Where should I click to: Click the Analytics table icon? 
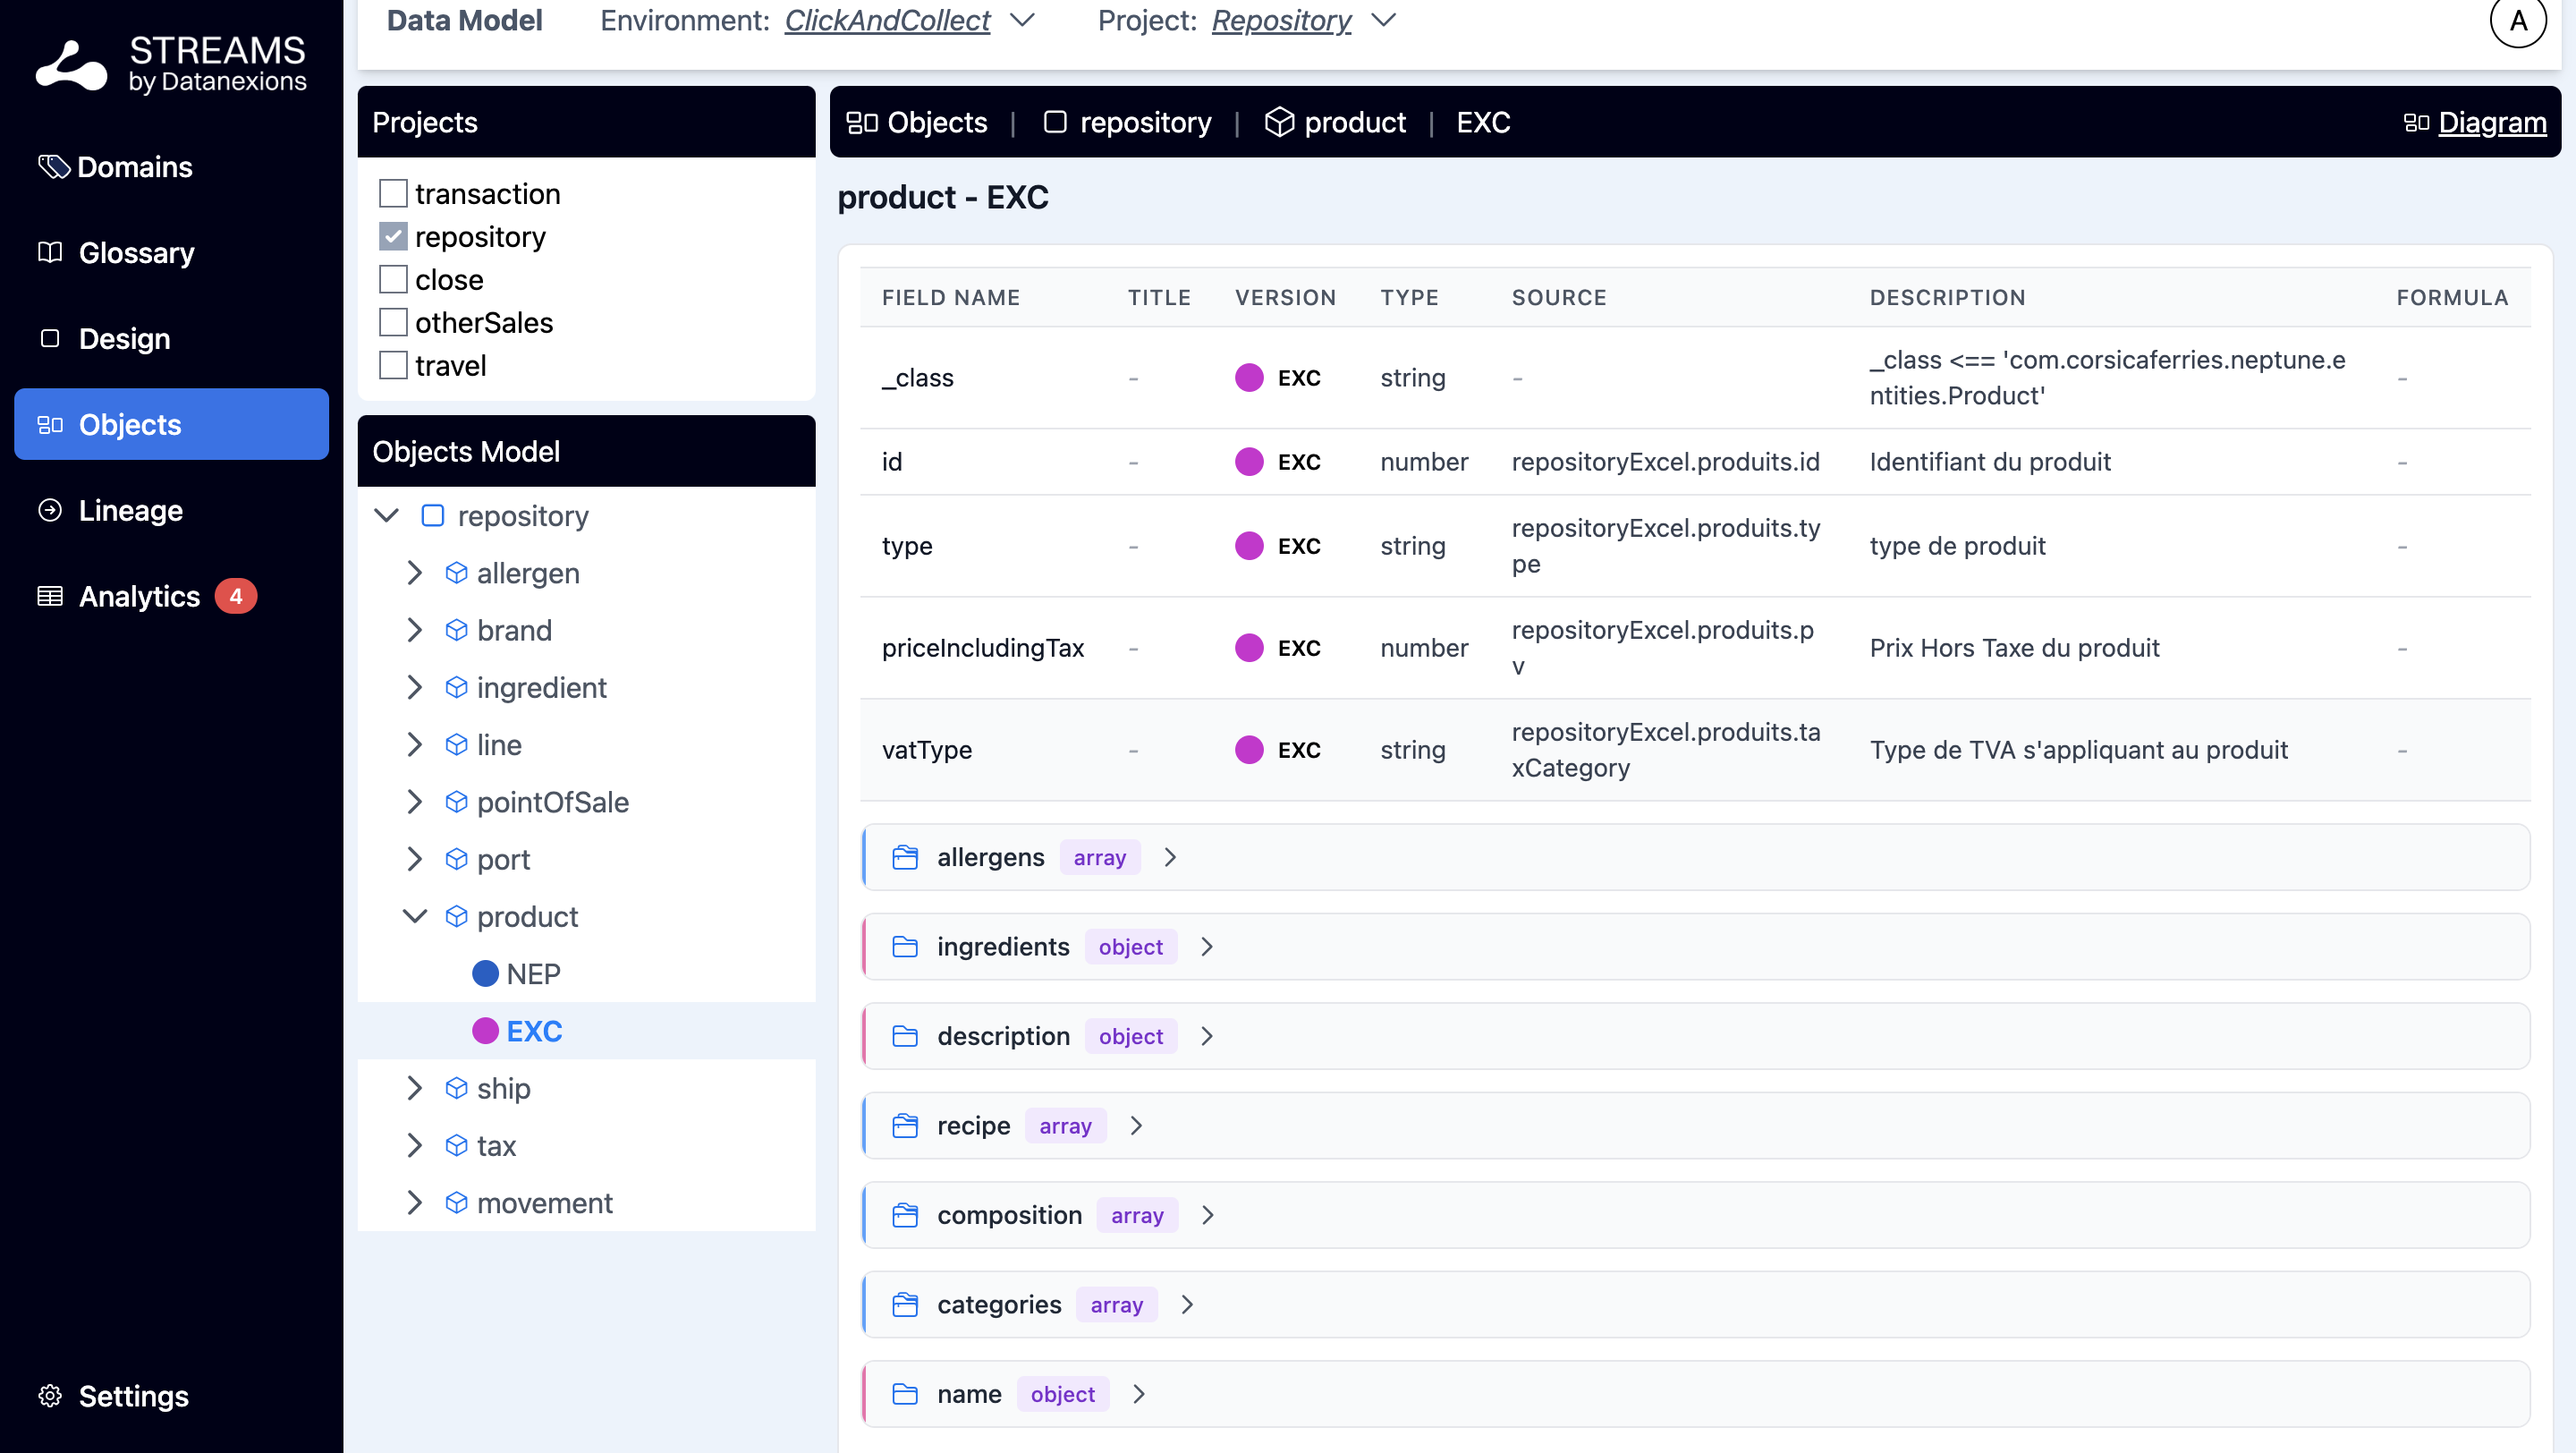tap(50, 596)
